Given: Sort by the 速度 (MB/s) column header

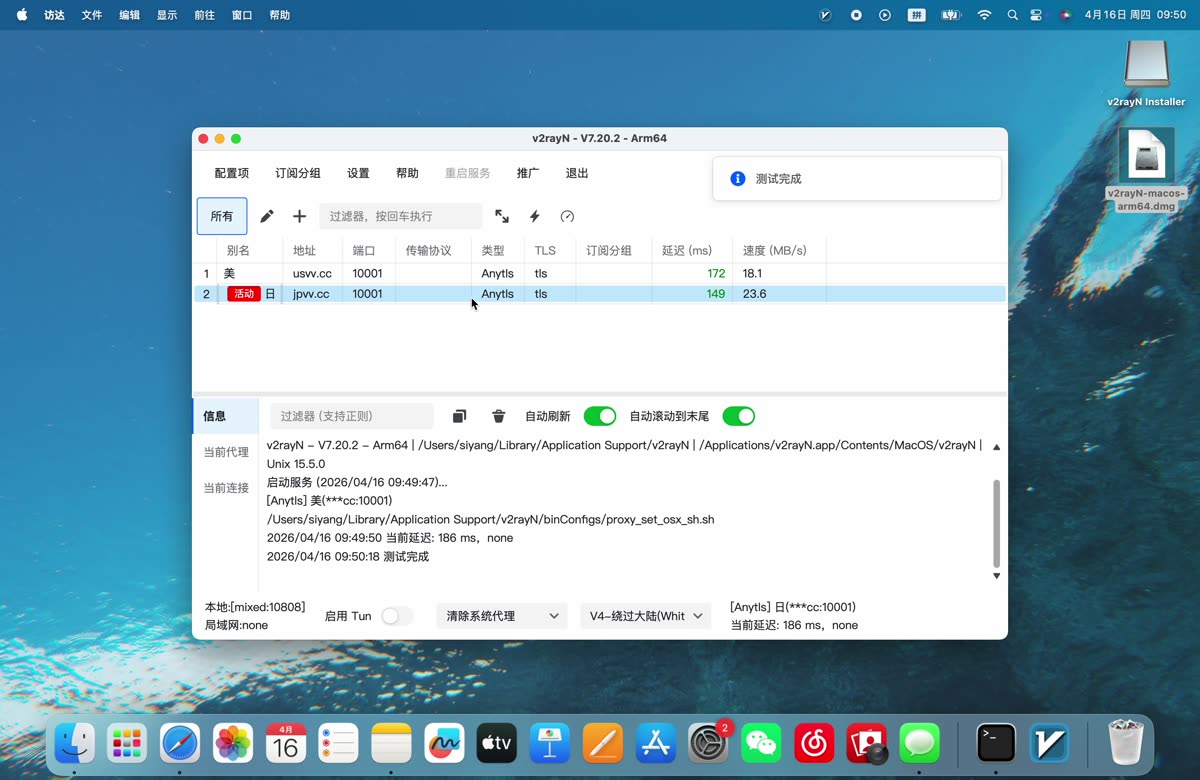Looking at the screenshot, I should (x=779, y=250).
